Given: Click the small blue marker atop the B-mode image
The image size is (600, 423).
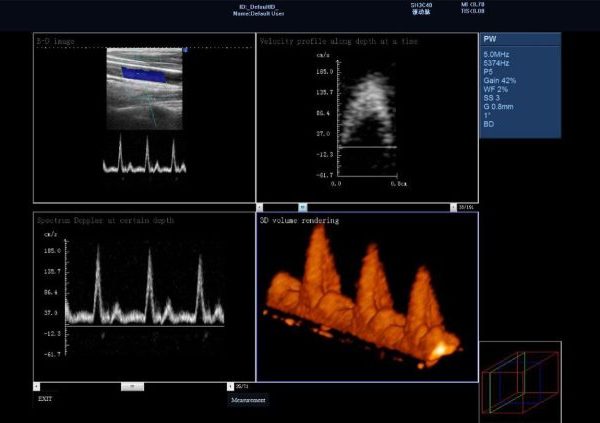Looking at the screenshot, I should coord(185,49).
